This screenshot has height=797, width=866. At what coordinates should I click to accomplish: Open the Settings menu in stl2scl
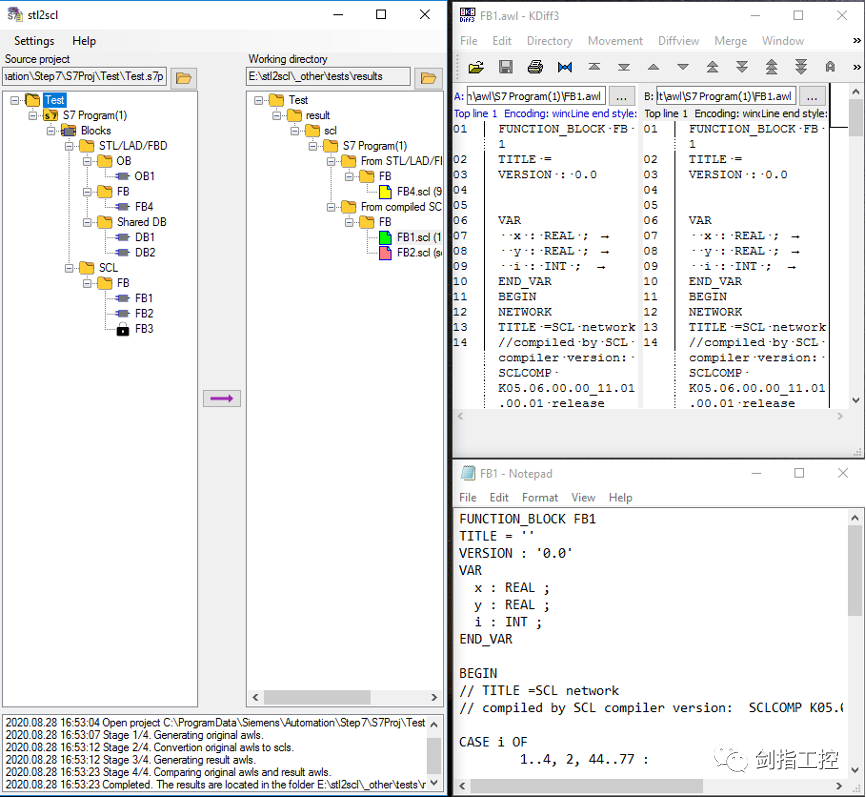[x=34, y=41]
